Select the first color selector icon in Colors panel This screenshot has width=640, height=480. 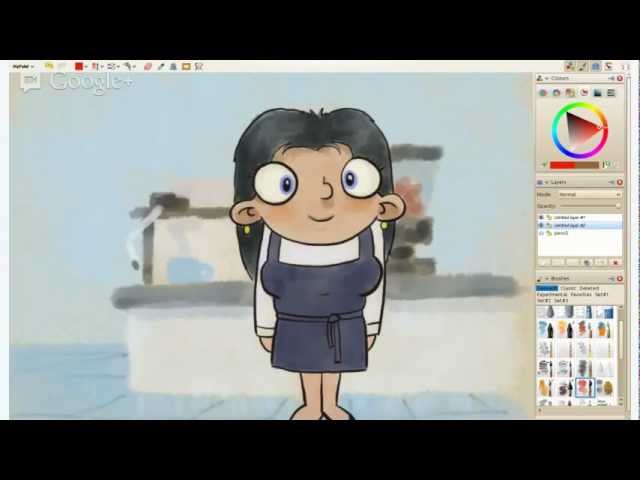[x=543, y=93]
